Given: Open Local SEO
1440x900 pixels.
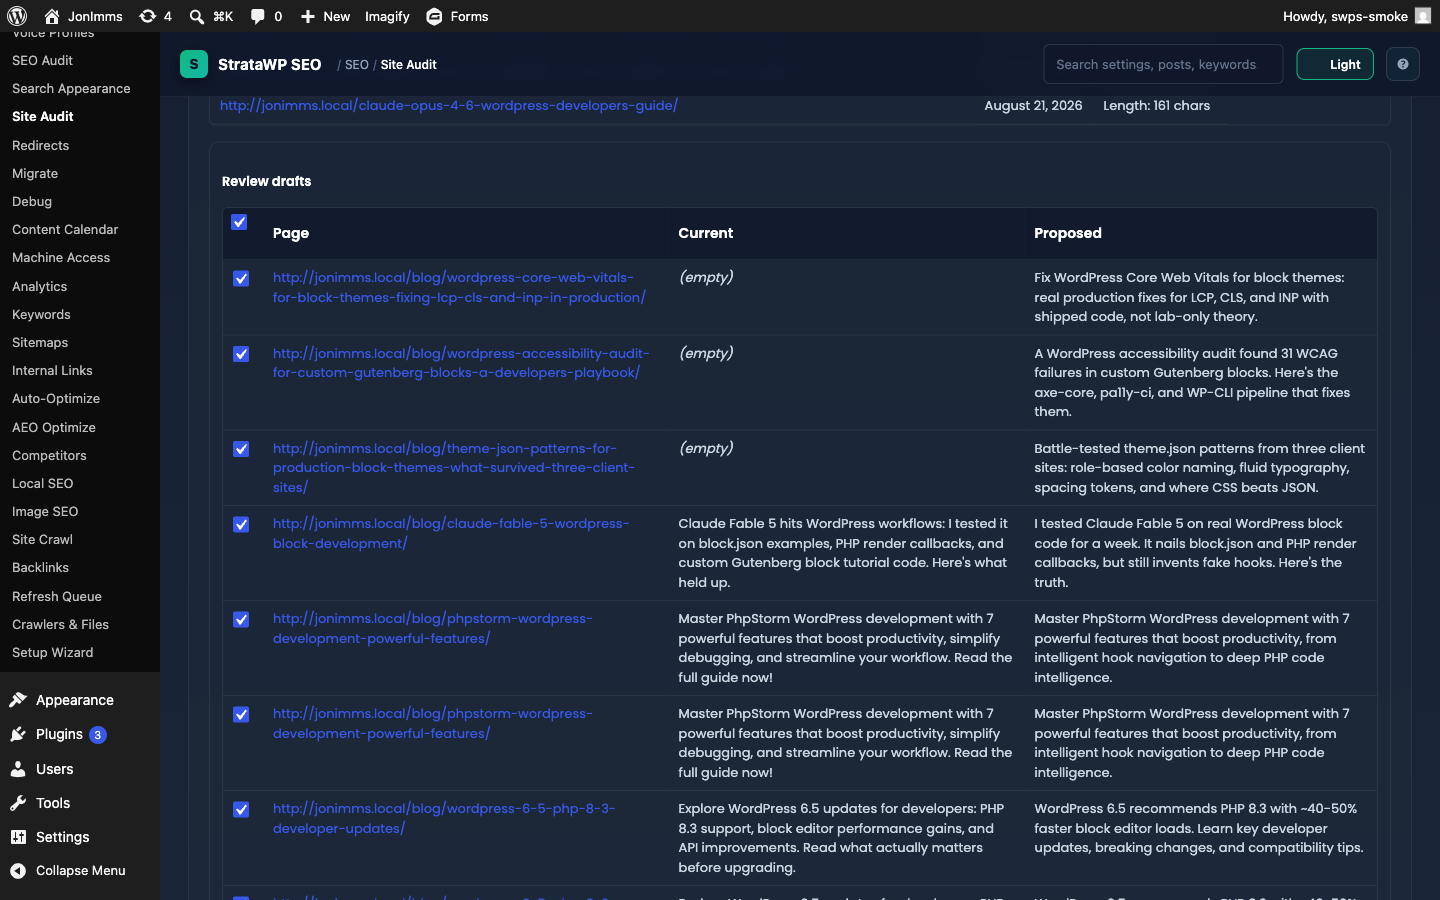Looking at the screenshot, I should (43, 483).
